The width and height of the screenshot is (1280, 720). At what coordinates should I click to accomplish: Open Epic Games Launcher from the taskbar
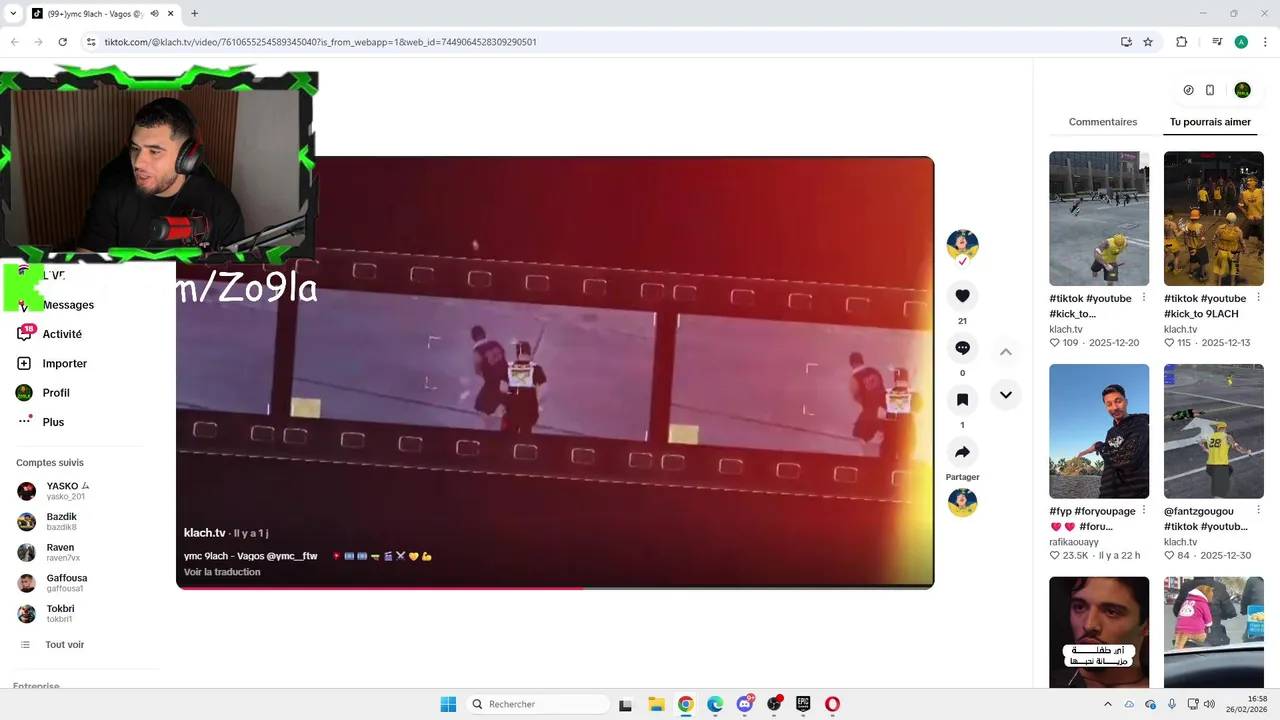tap(803, 704)
